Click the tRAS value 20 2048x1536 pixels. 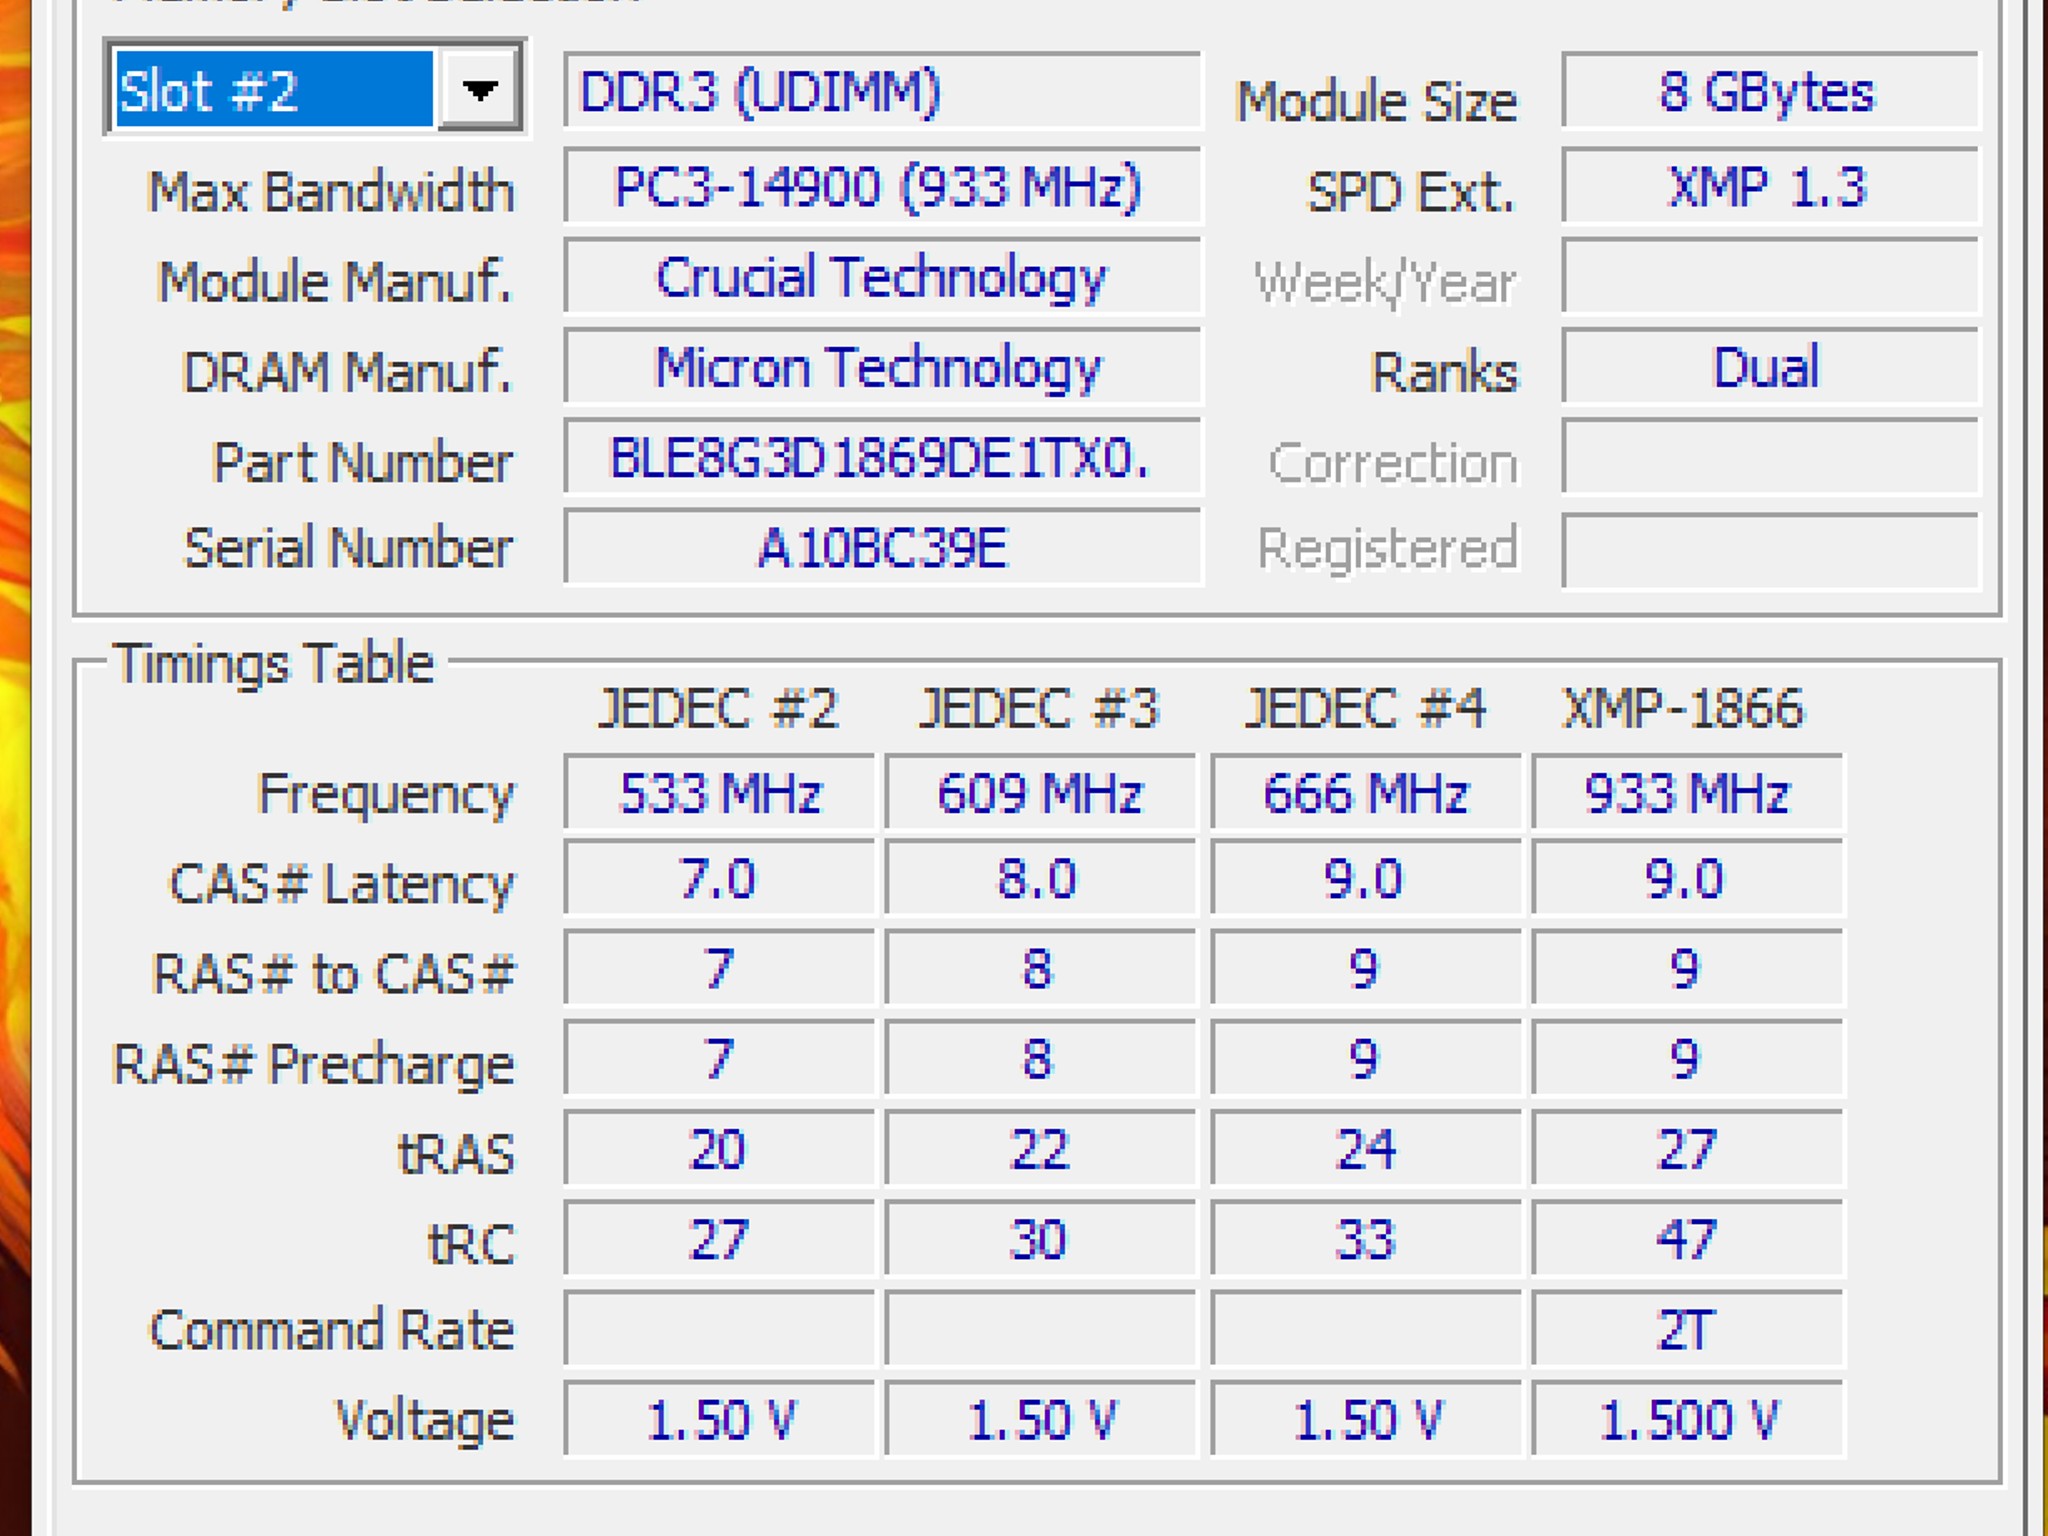click(x=719, y=1148)
